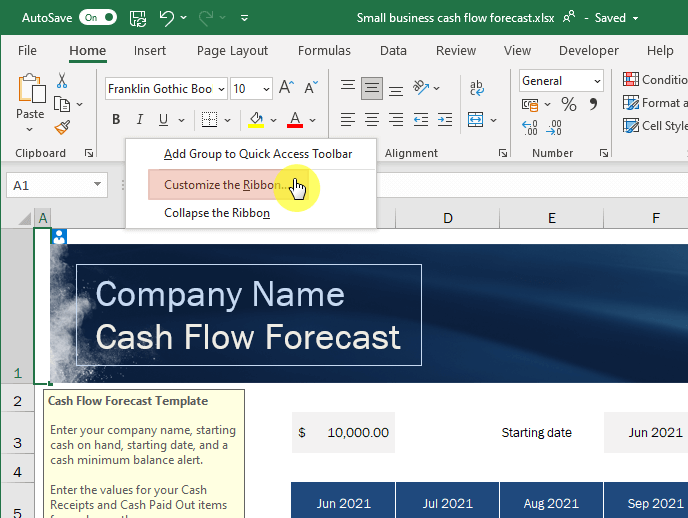Click the Undo arrow icon
The height and width of the screenshot is (518, 688).
(x=167, y=18)
